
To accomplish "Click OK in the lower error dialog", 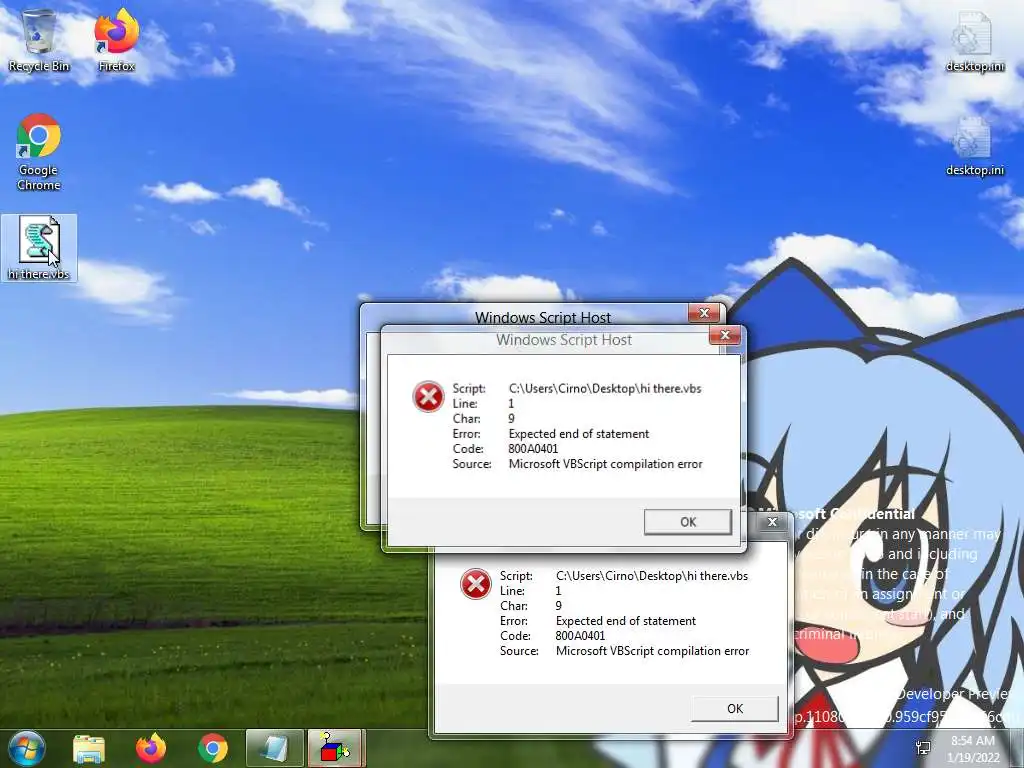I will (735, 709).
